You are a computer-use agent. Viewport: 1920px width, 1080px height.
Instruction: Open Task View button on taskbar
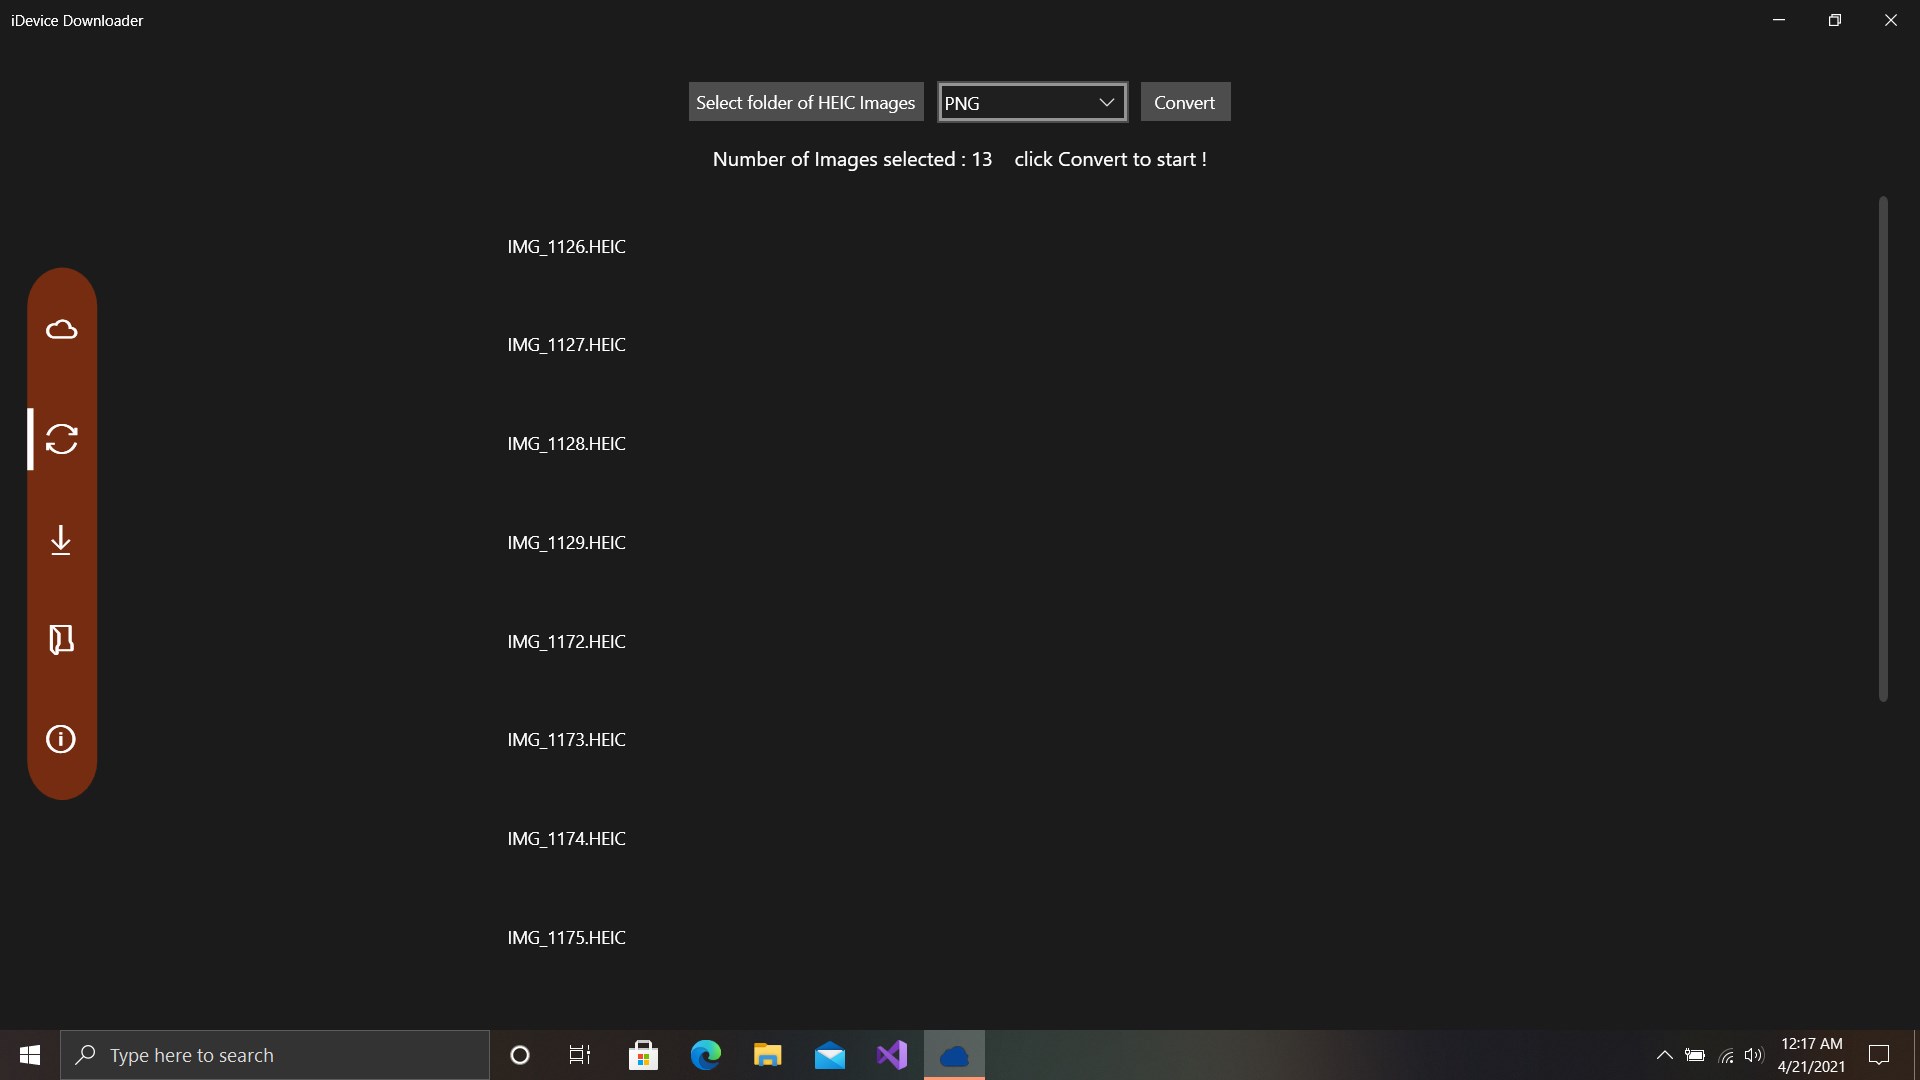[x=579, y=1055]
